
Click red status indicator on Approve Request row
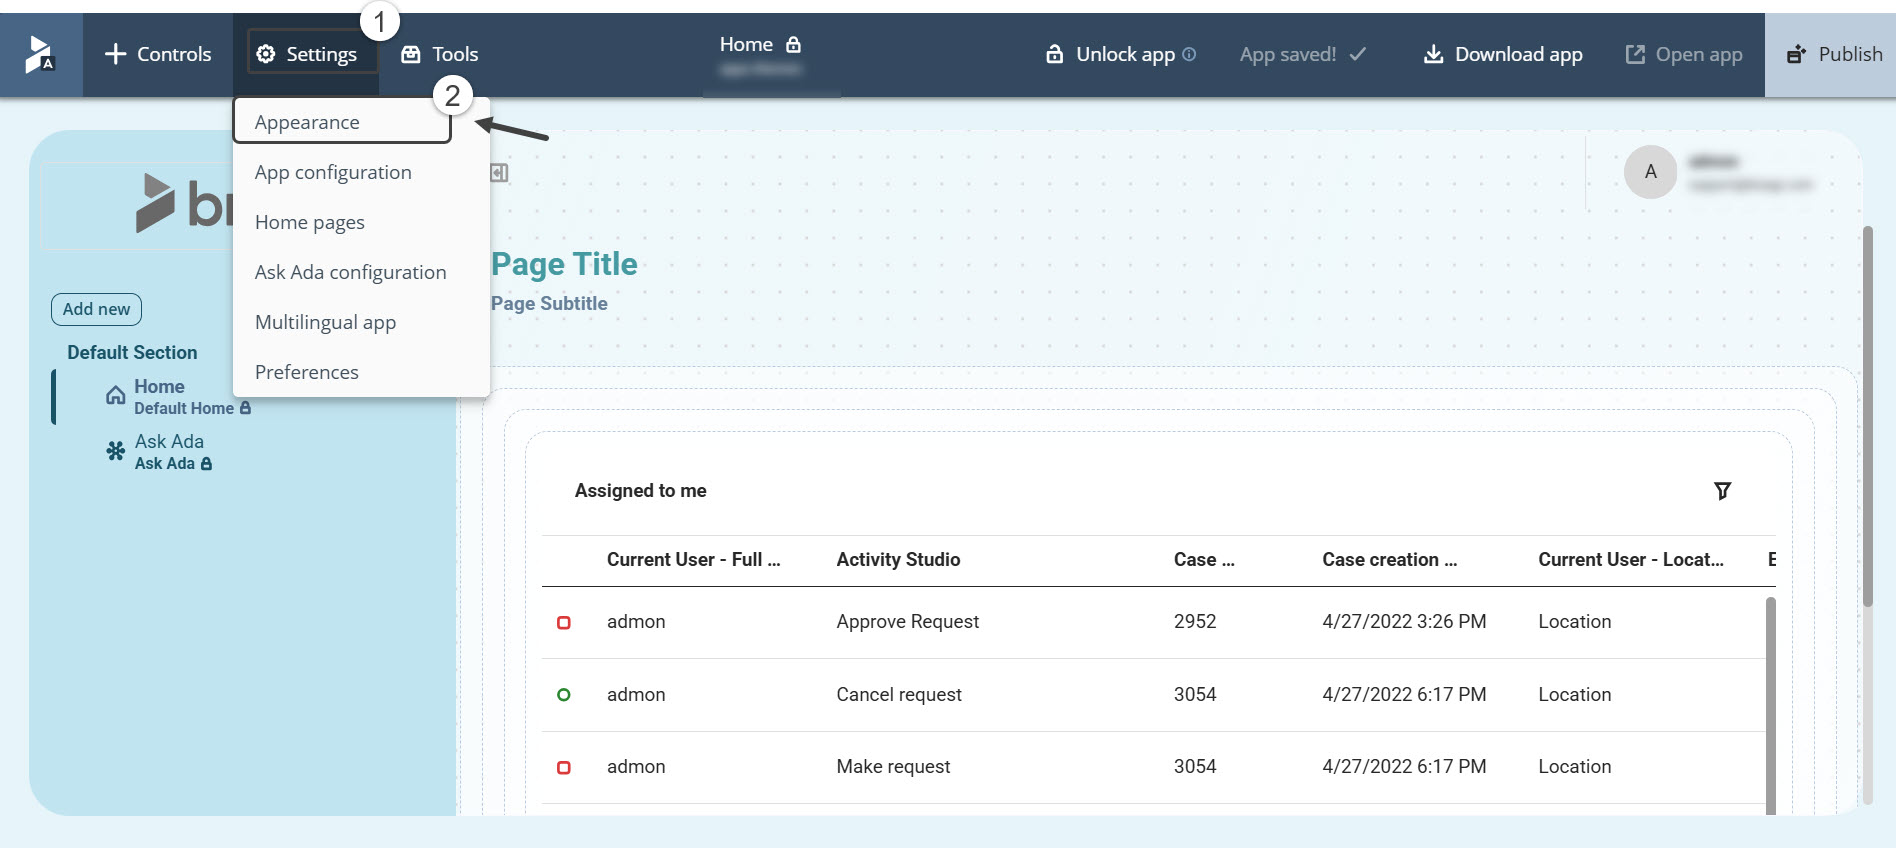pyautogui.click(x=564, y=623)
